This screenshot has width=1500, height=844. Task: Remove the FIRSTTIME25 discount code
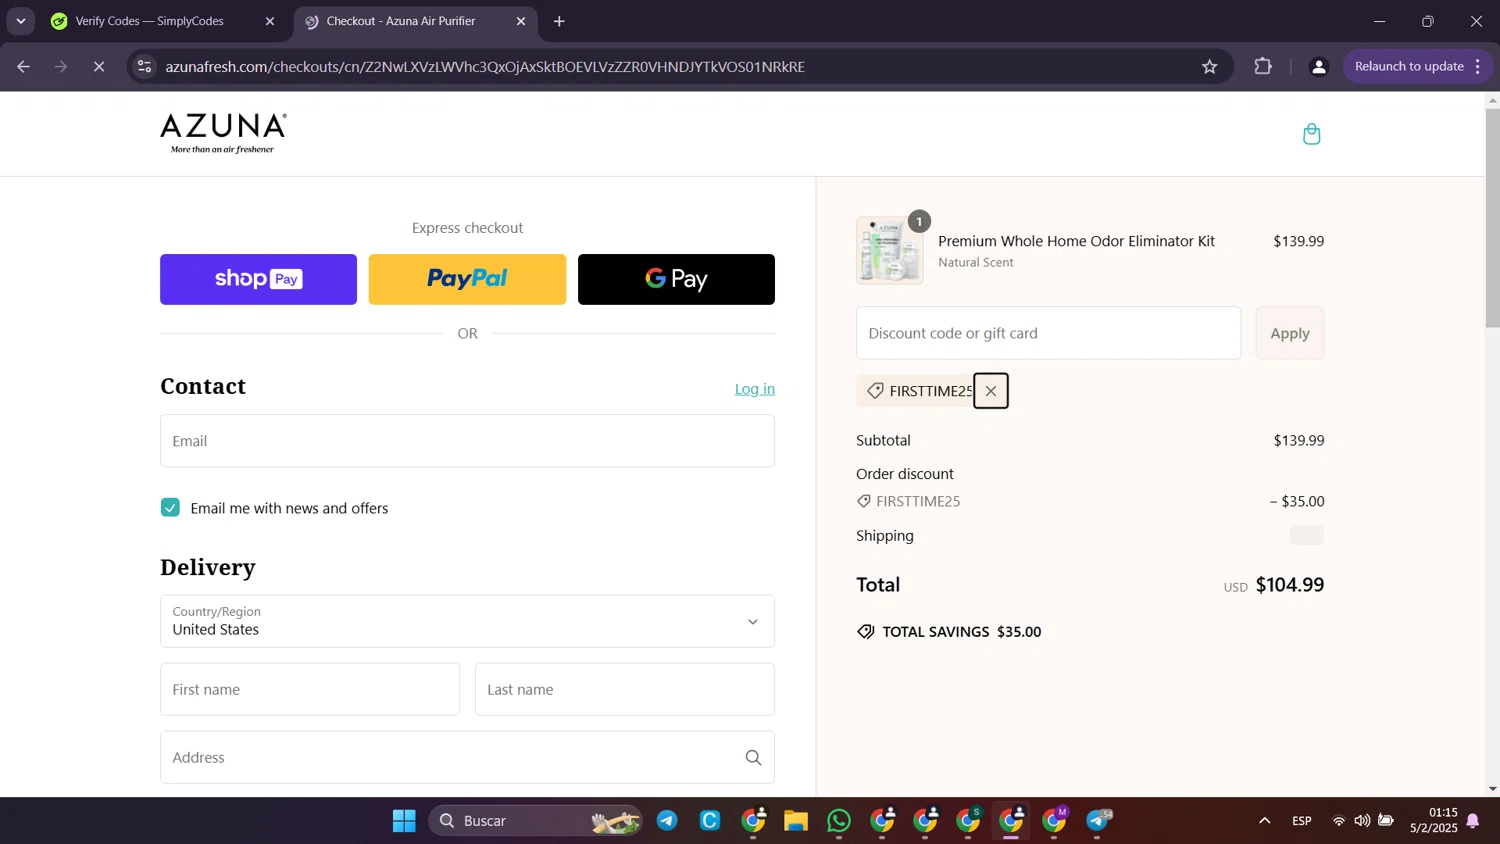tap(990, 391)
